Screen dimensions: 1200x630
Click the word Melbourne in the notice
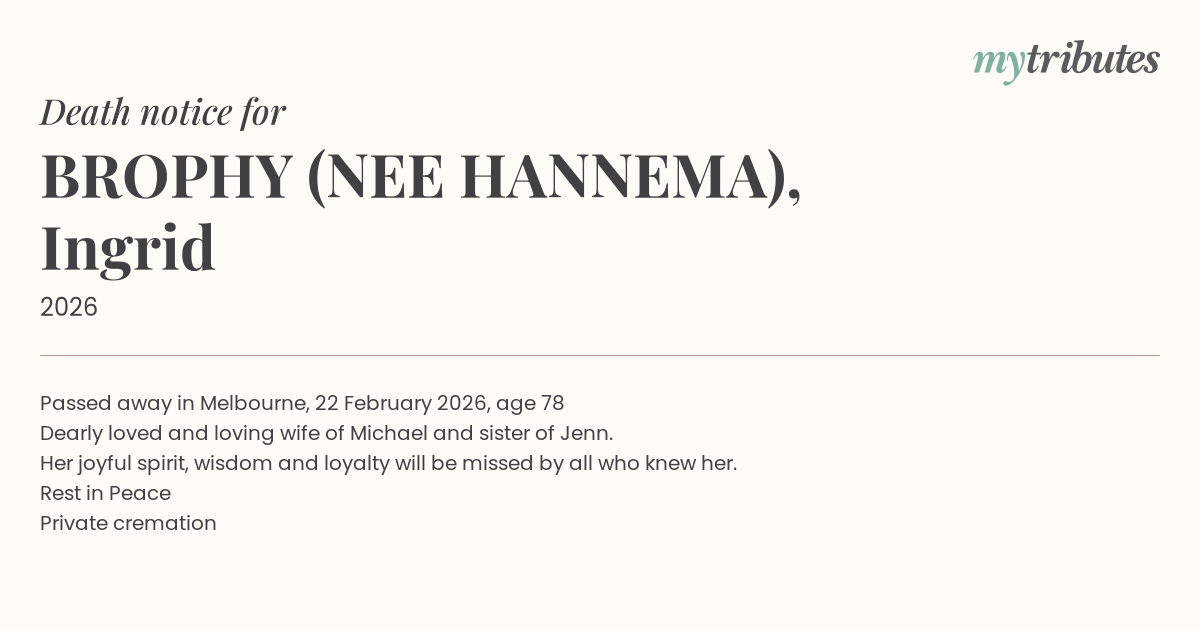[x=251, y=403]
